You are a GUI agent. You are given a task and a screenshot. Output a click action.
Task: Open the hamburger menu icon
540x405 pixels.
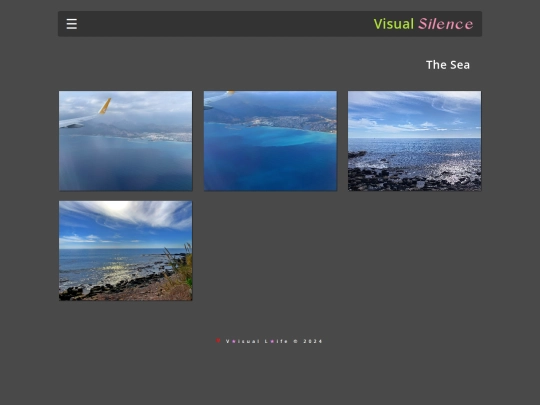point(72,24)
